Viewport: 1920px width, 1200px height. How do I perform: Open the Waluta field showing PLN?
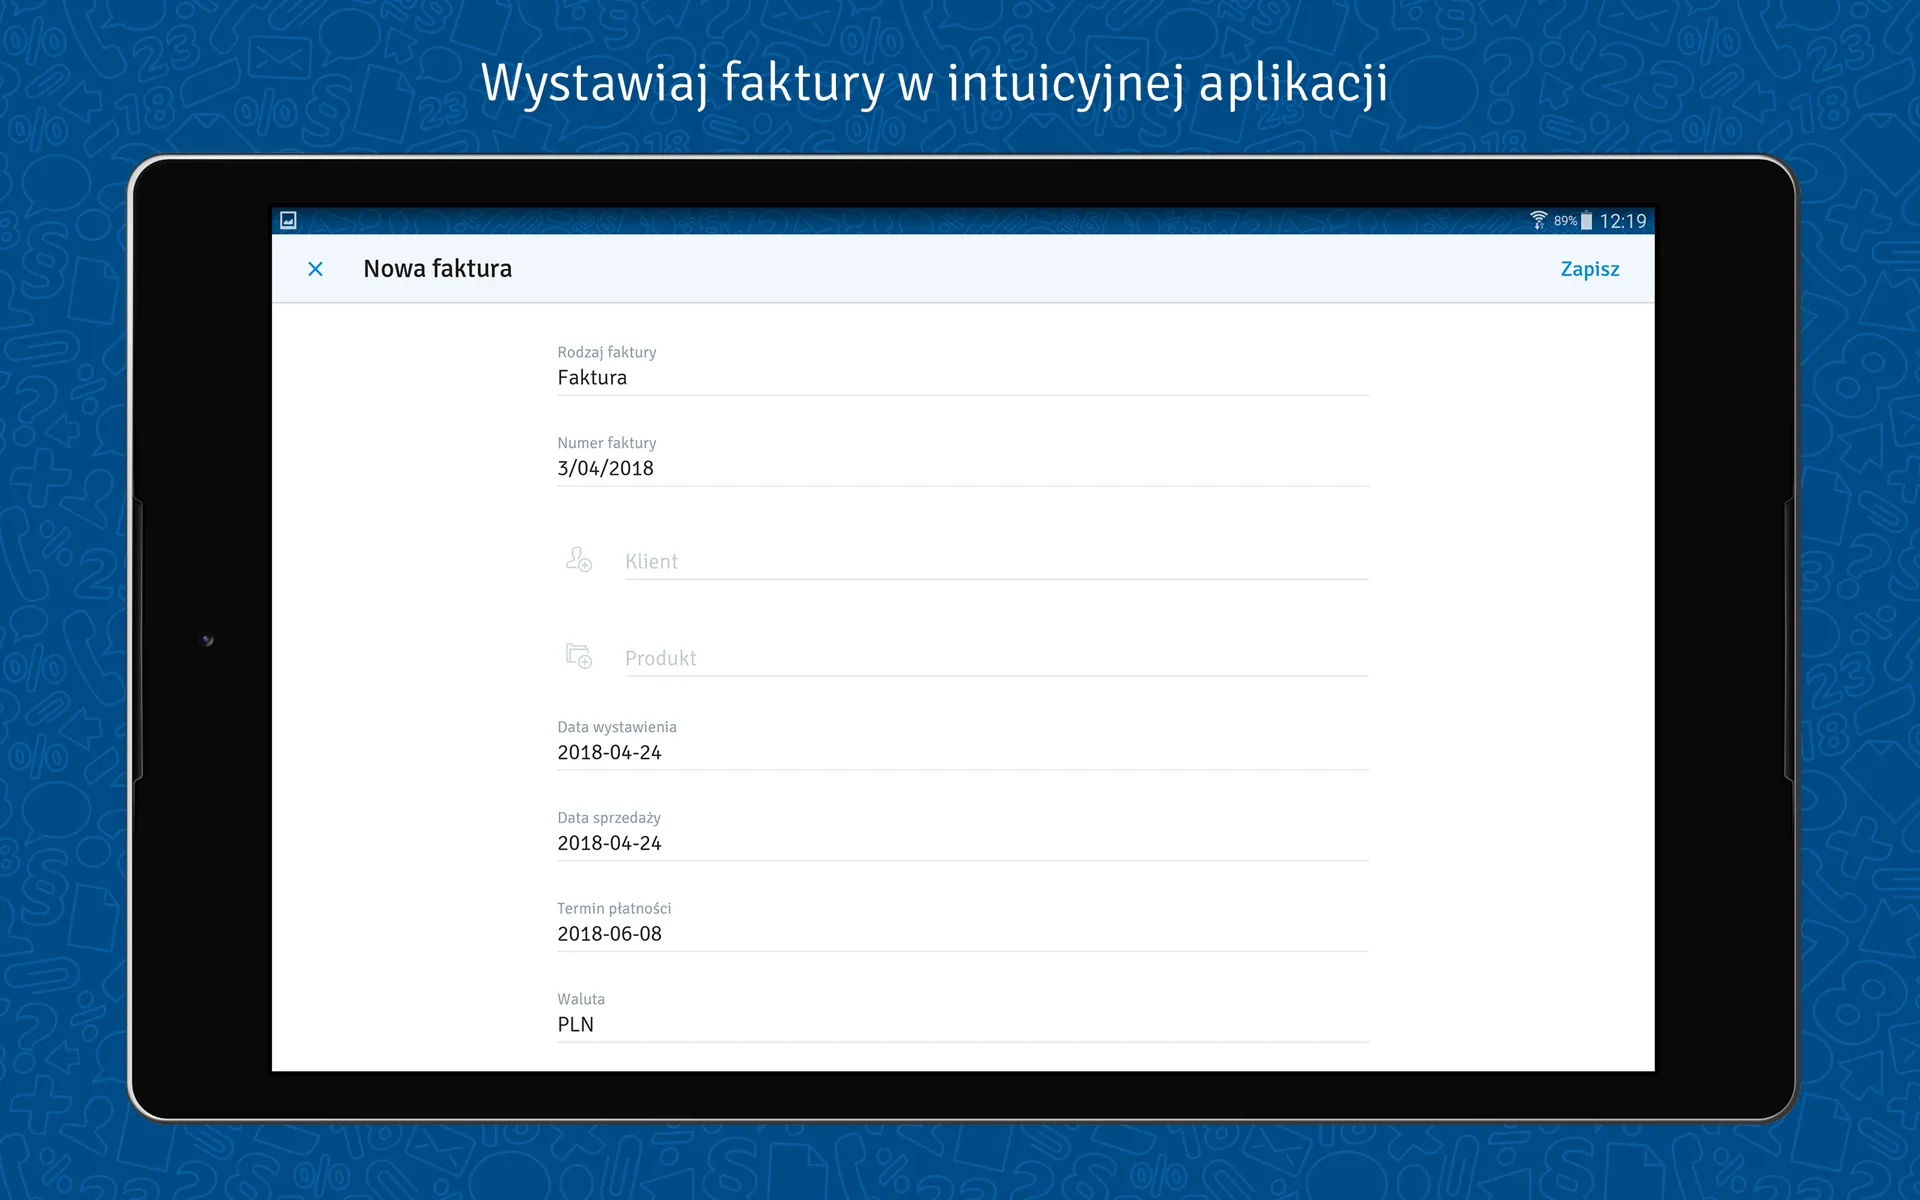click(962, 1015)
